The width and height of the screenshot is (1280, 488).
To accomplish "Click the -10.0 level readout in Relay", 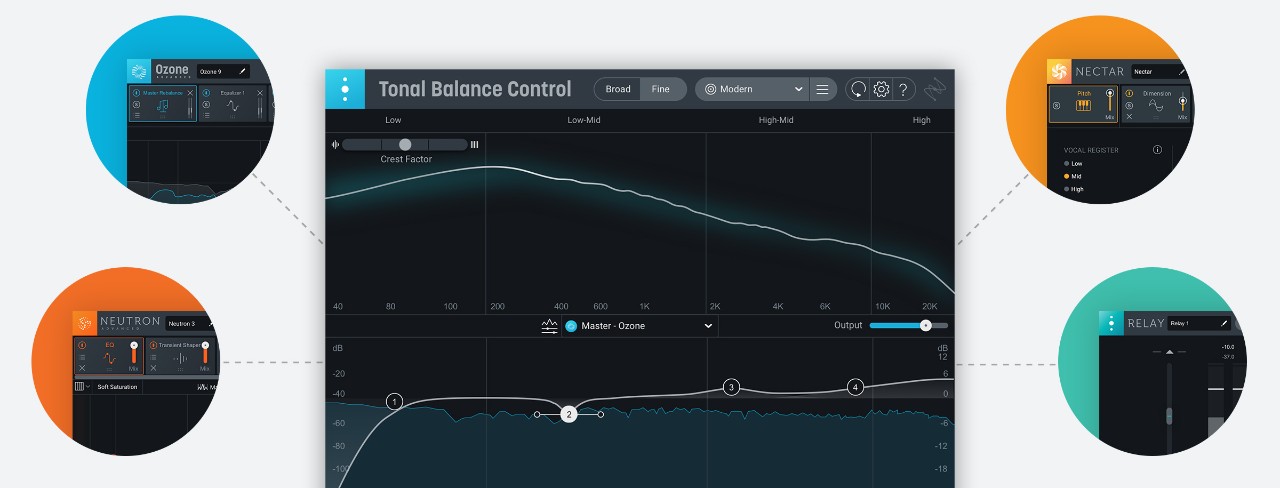I will 1228,347.
